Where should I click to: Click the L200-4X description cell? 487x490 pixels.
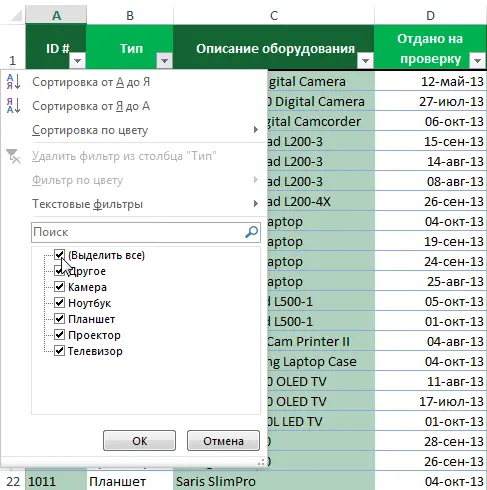pos(321,201)
